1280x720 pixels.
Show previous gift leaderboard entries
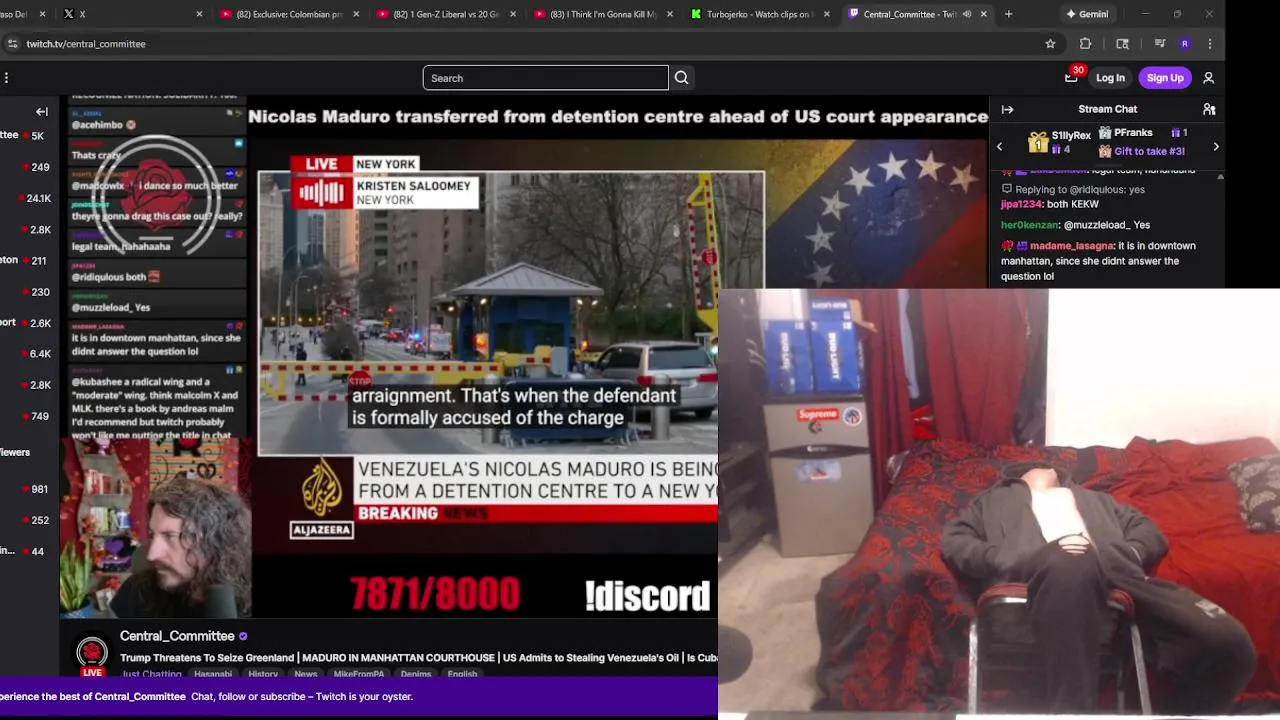999,147
